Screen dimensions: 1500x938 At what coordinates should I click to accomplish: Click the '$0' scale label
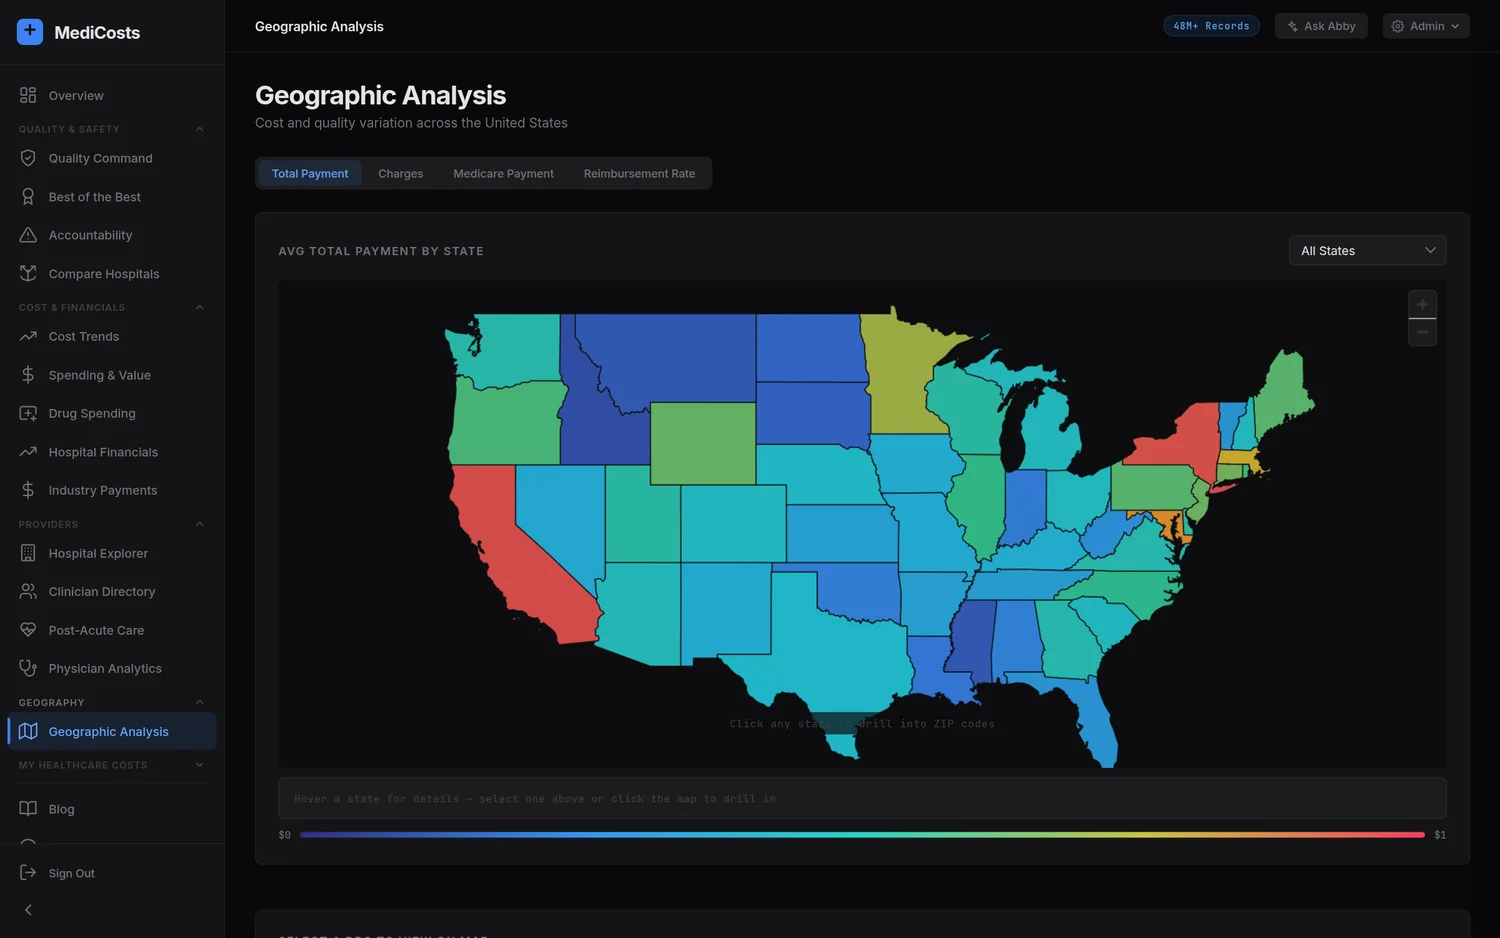pos(285,835)
